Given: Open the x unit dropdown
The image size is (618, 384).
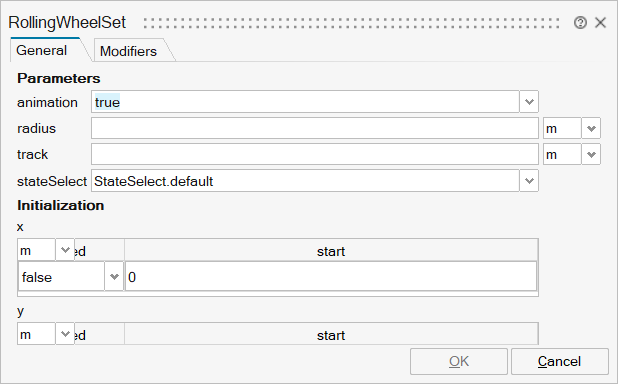Looking at the screenshot, I should coord(65,250).
